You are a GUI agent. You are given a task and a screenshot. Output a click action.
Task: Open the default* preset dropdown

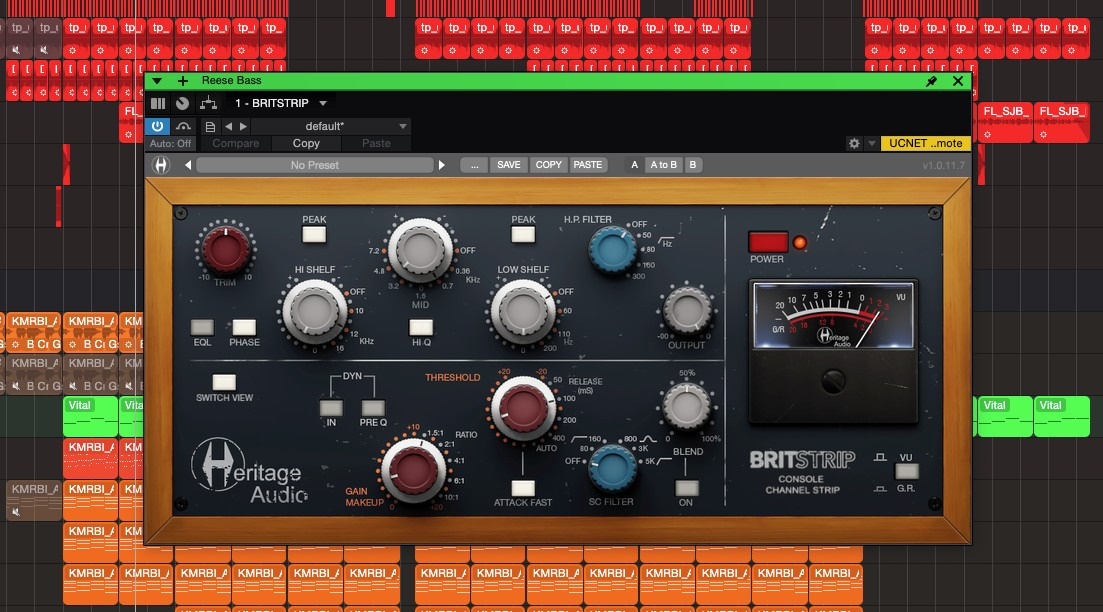click(x=331, y=127)
